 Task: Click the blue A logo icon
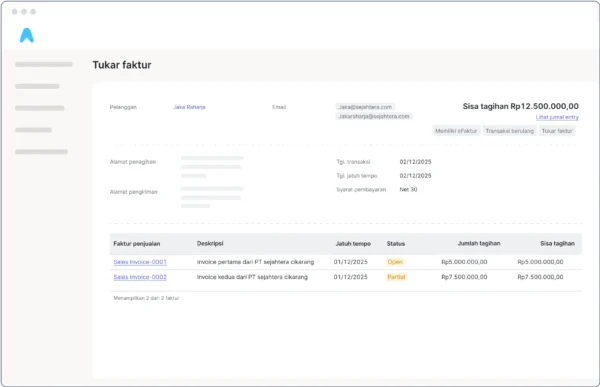(x=27, y=35)
